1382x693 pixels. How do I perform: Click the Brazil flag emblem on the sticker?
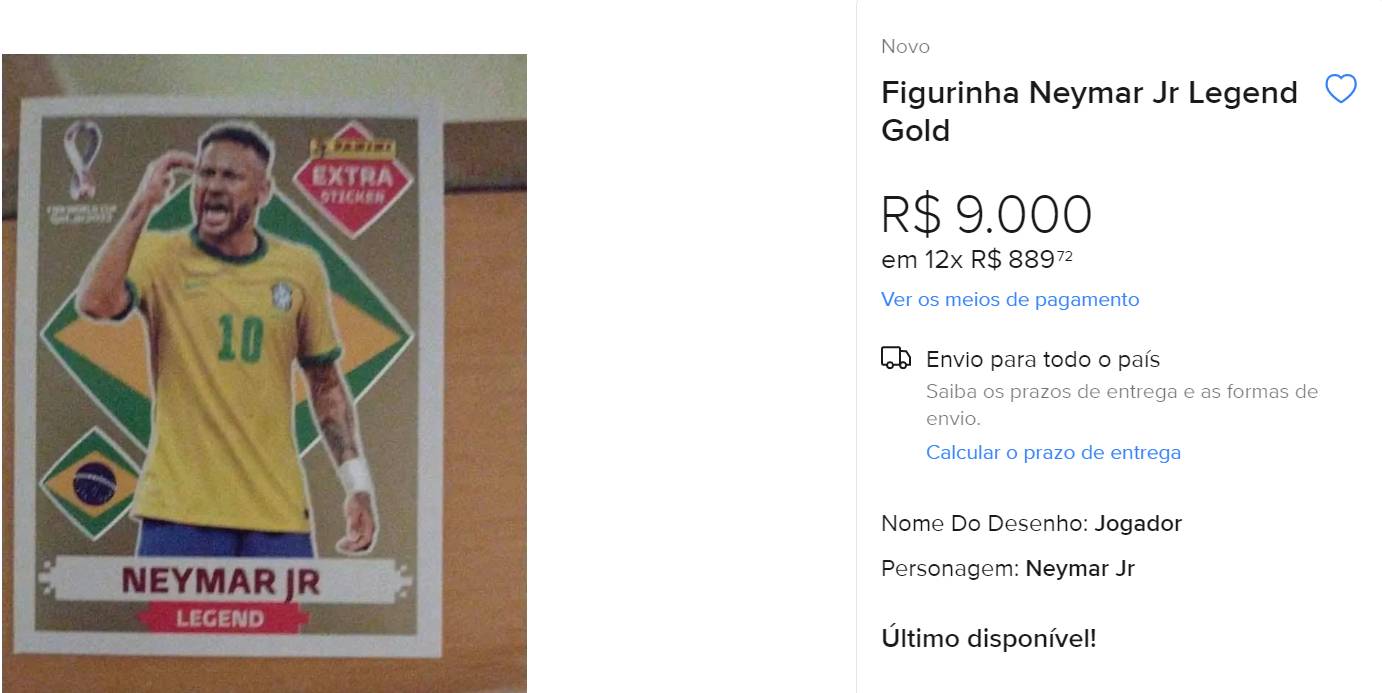[x=95, y=482]
